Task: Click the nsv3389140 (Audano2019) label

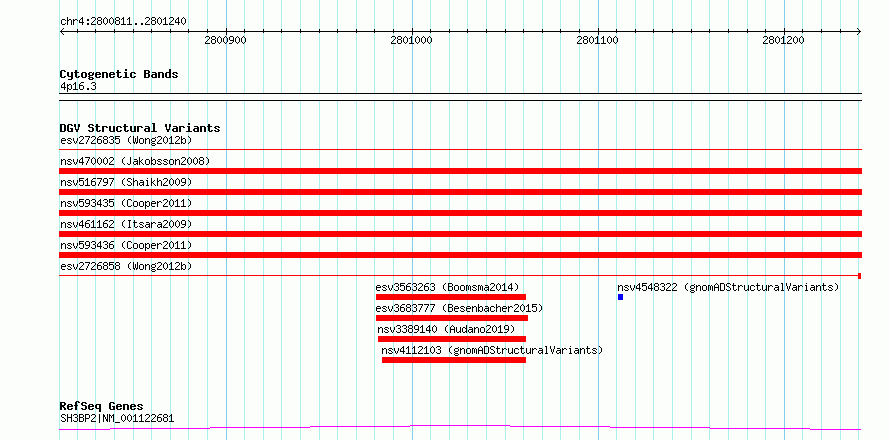Action: [446, 329]
